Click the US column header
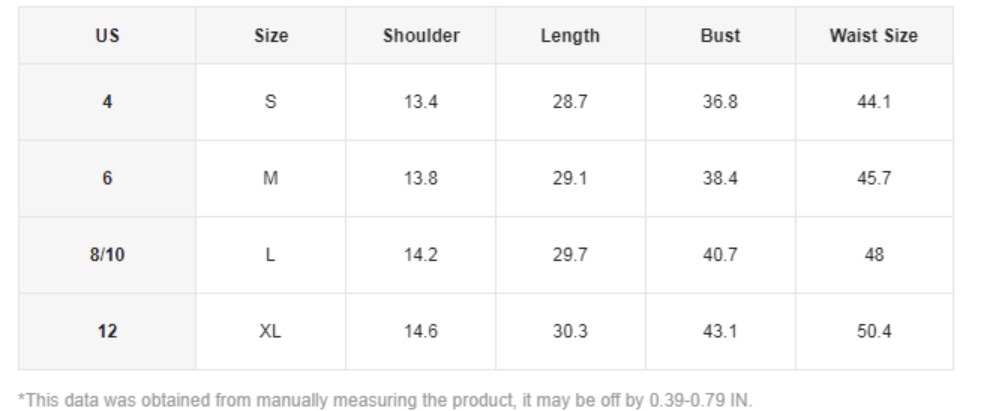This screenshot has height=411, width=984. coord(107,36)
